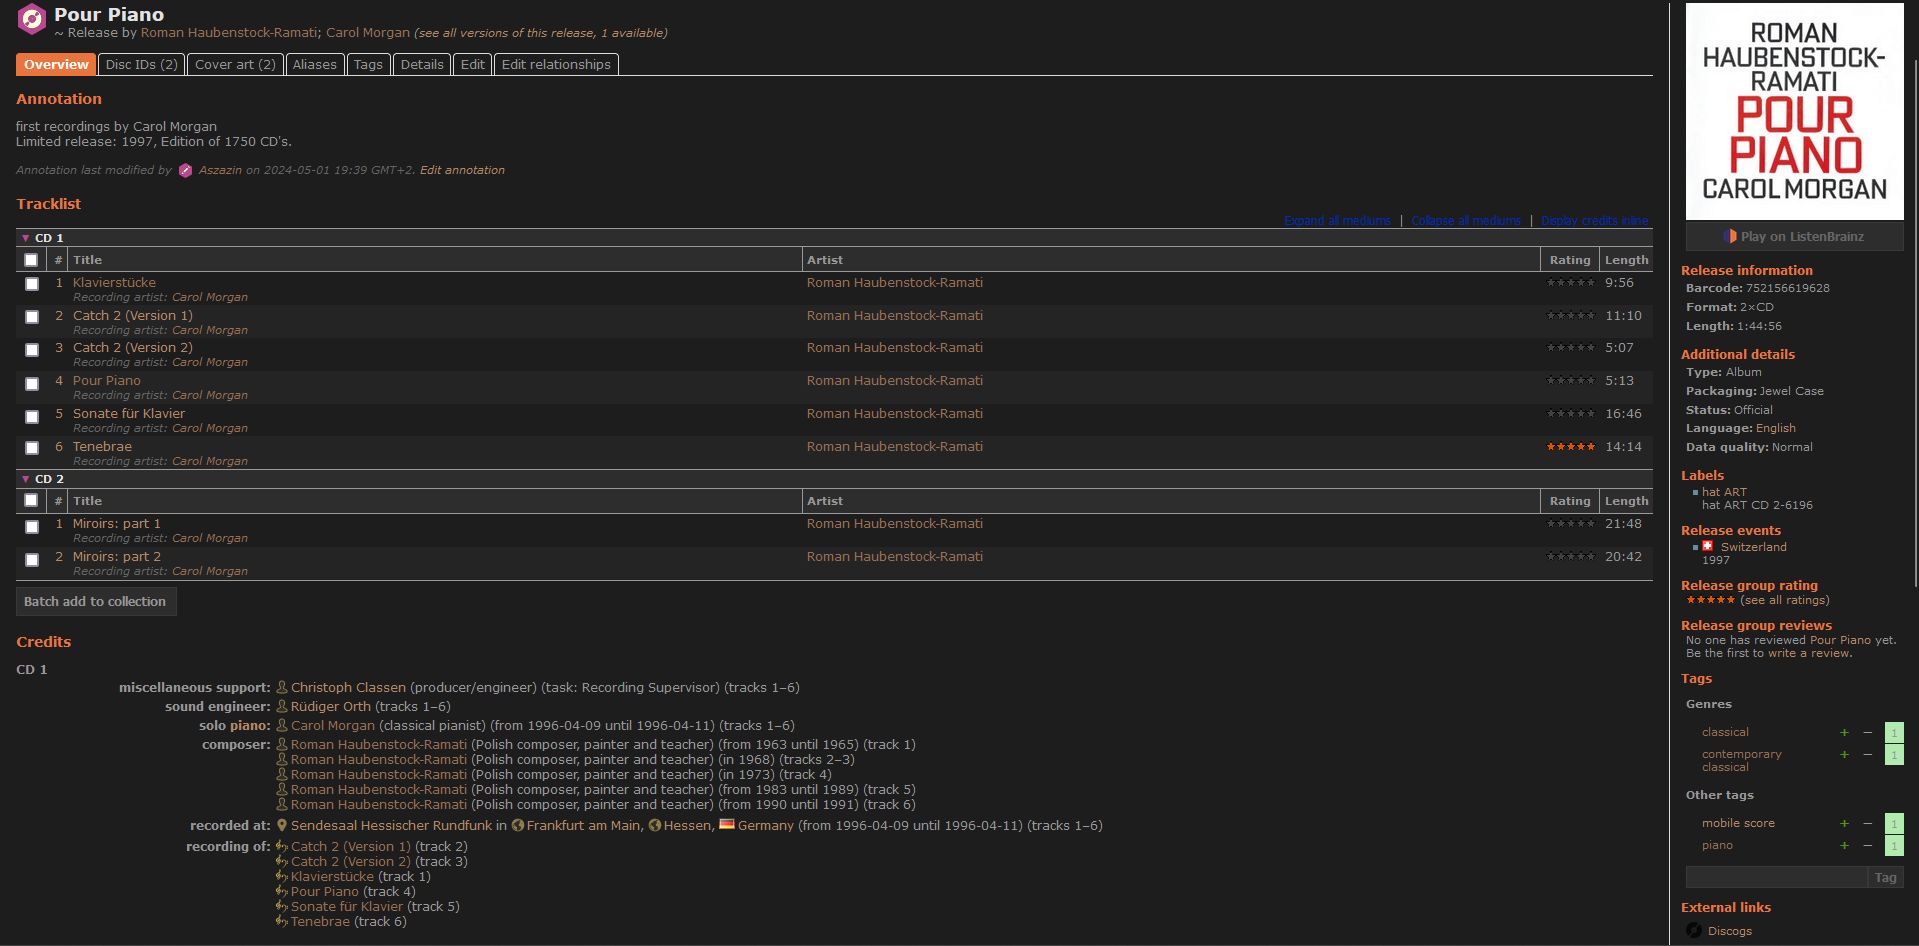Click the ListenBrainz logo icon on play button
Image resolution: width=1919 pixels, height=946 pixels.
click(1730, 237)
